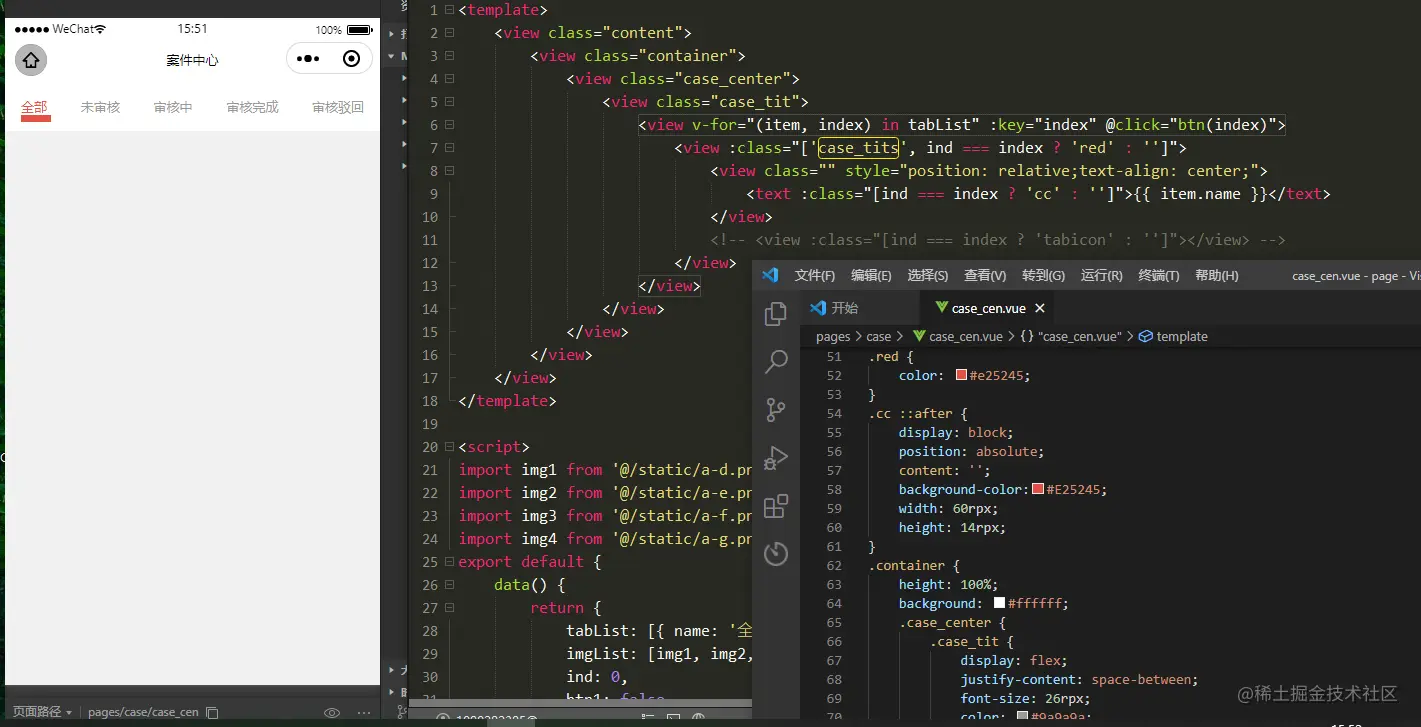Select the 全部 tab in the simulator
The image size is (1421, 727).
[x=35, y=107]
